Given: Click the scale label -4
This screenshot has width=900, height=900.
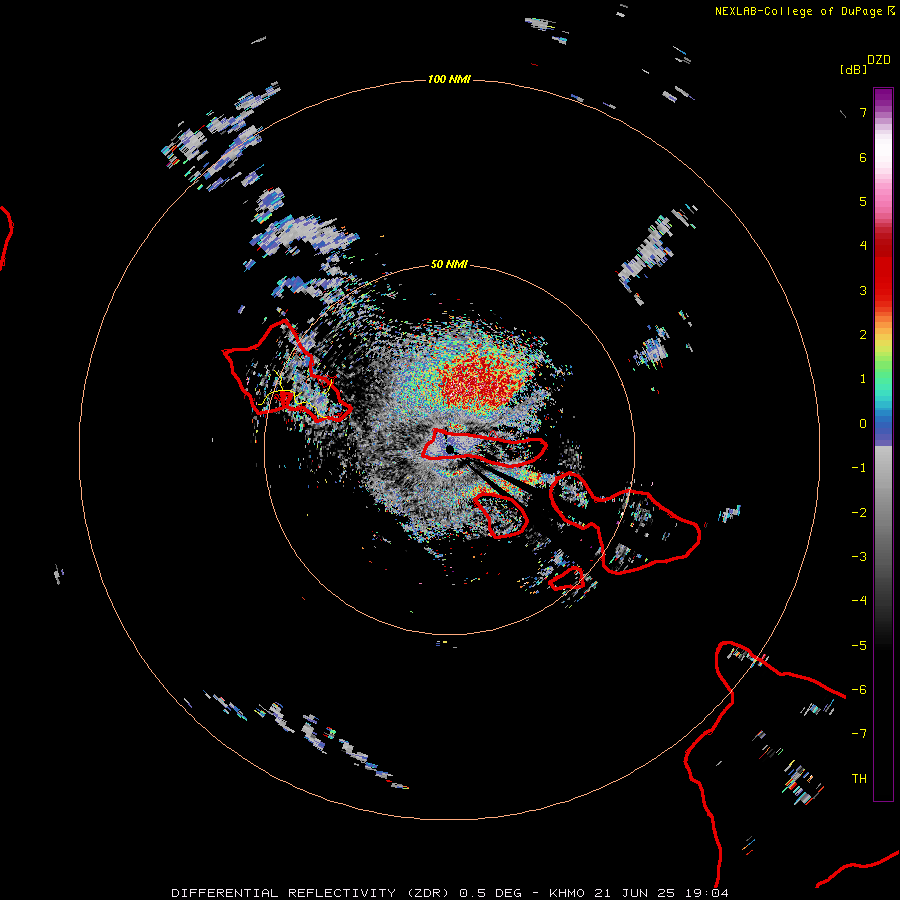Looking at the screenshot, I should point(859,600).
